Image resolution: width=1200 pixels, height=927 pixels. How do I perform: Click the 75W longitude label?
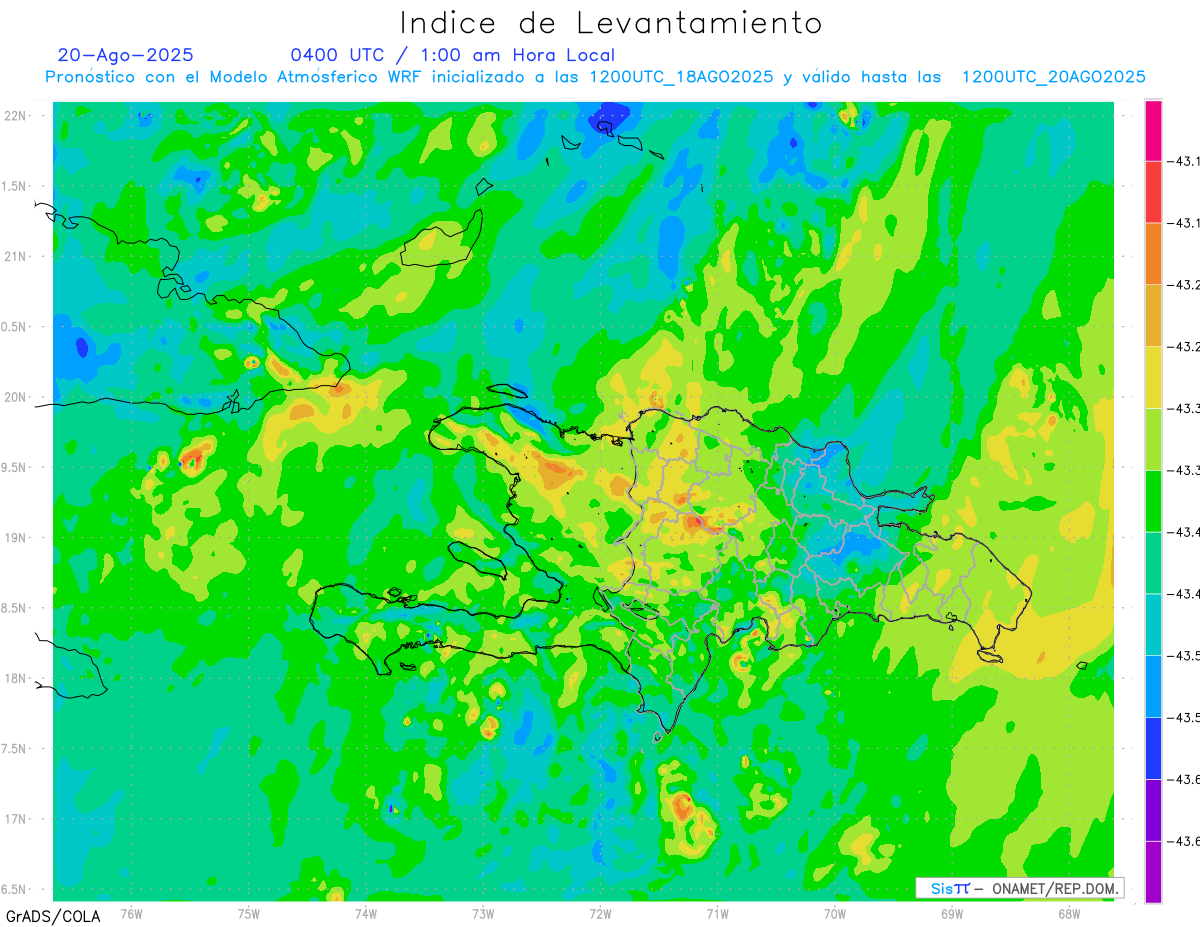(x=249, y=914)
